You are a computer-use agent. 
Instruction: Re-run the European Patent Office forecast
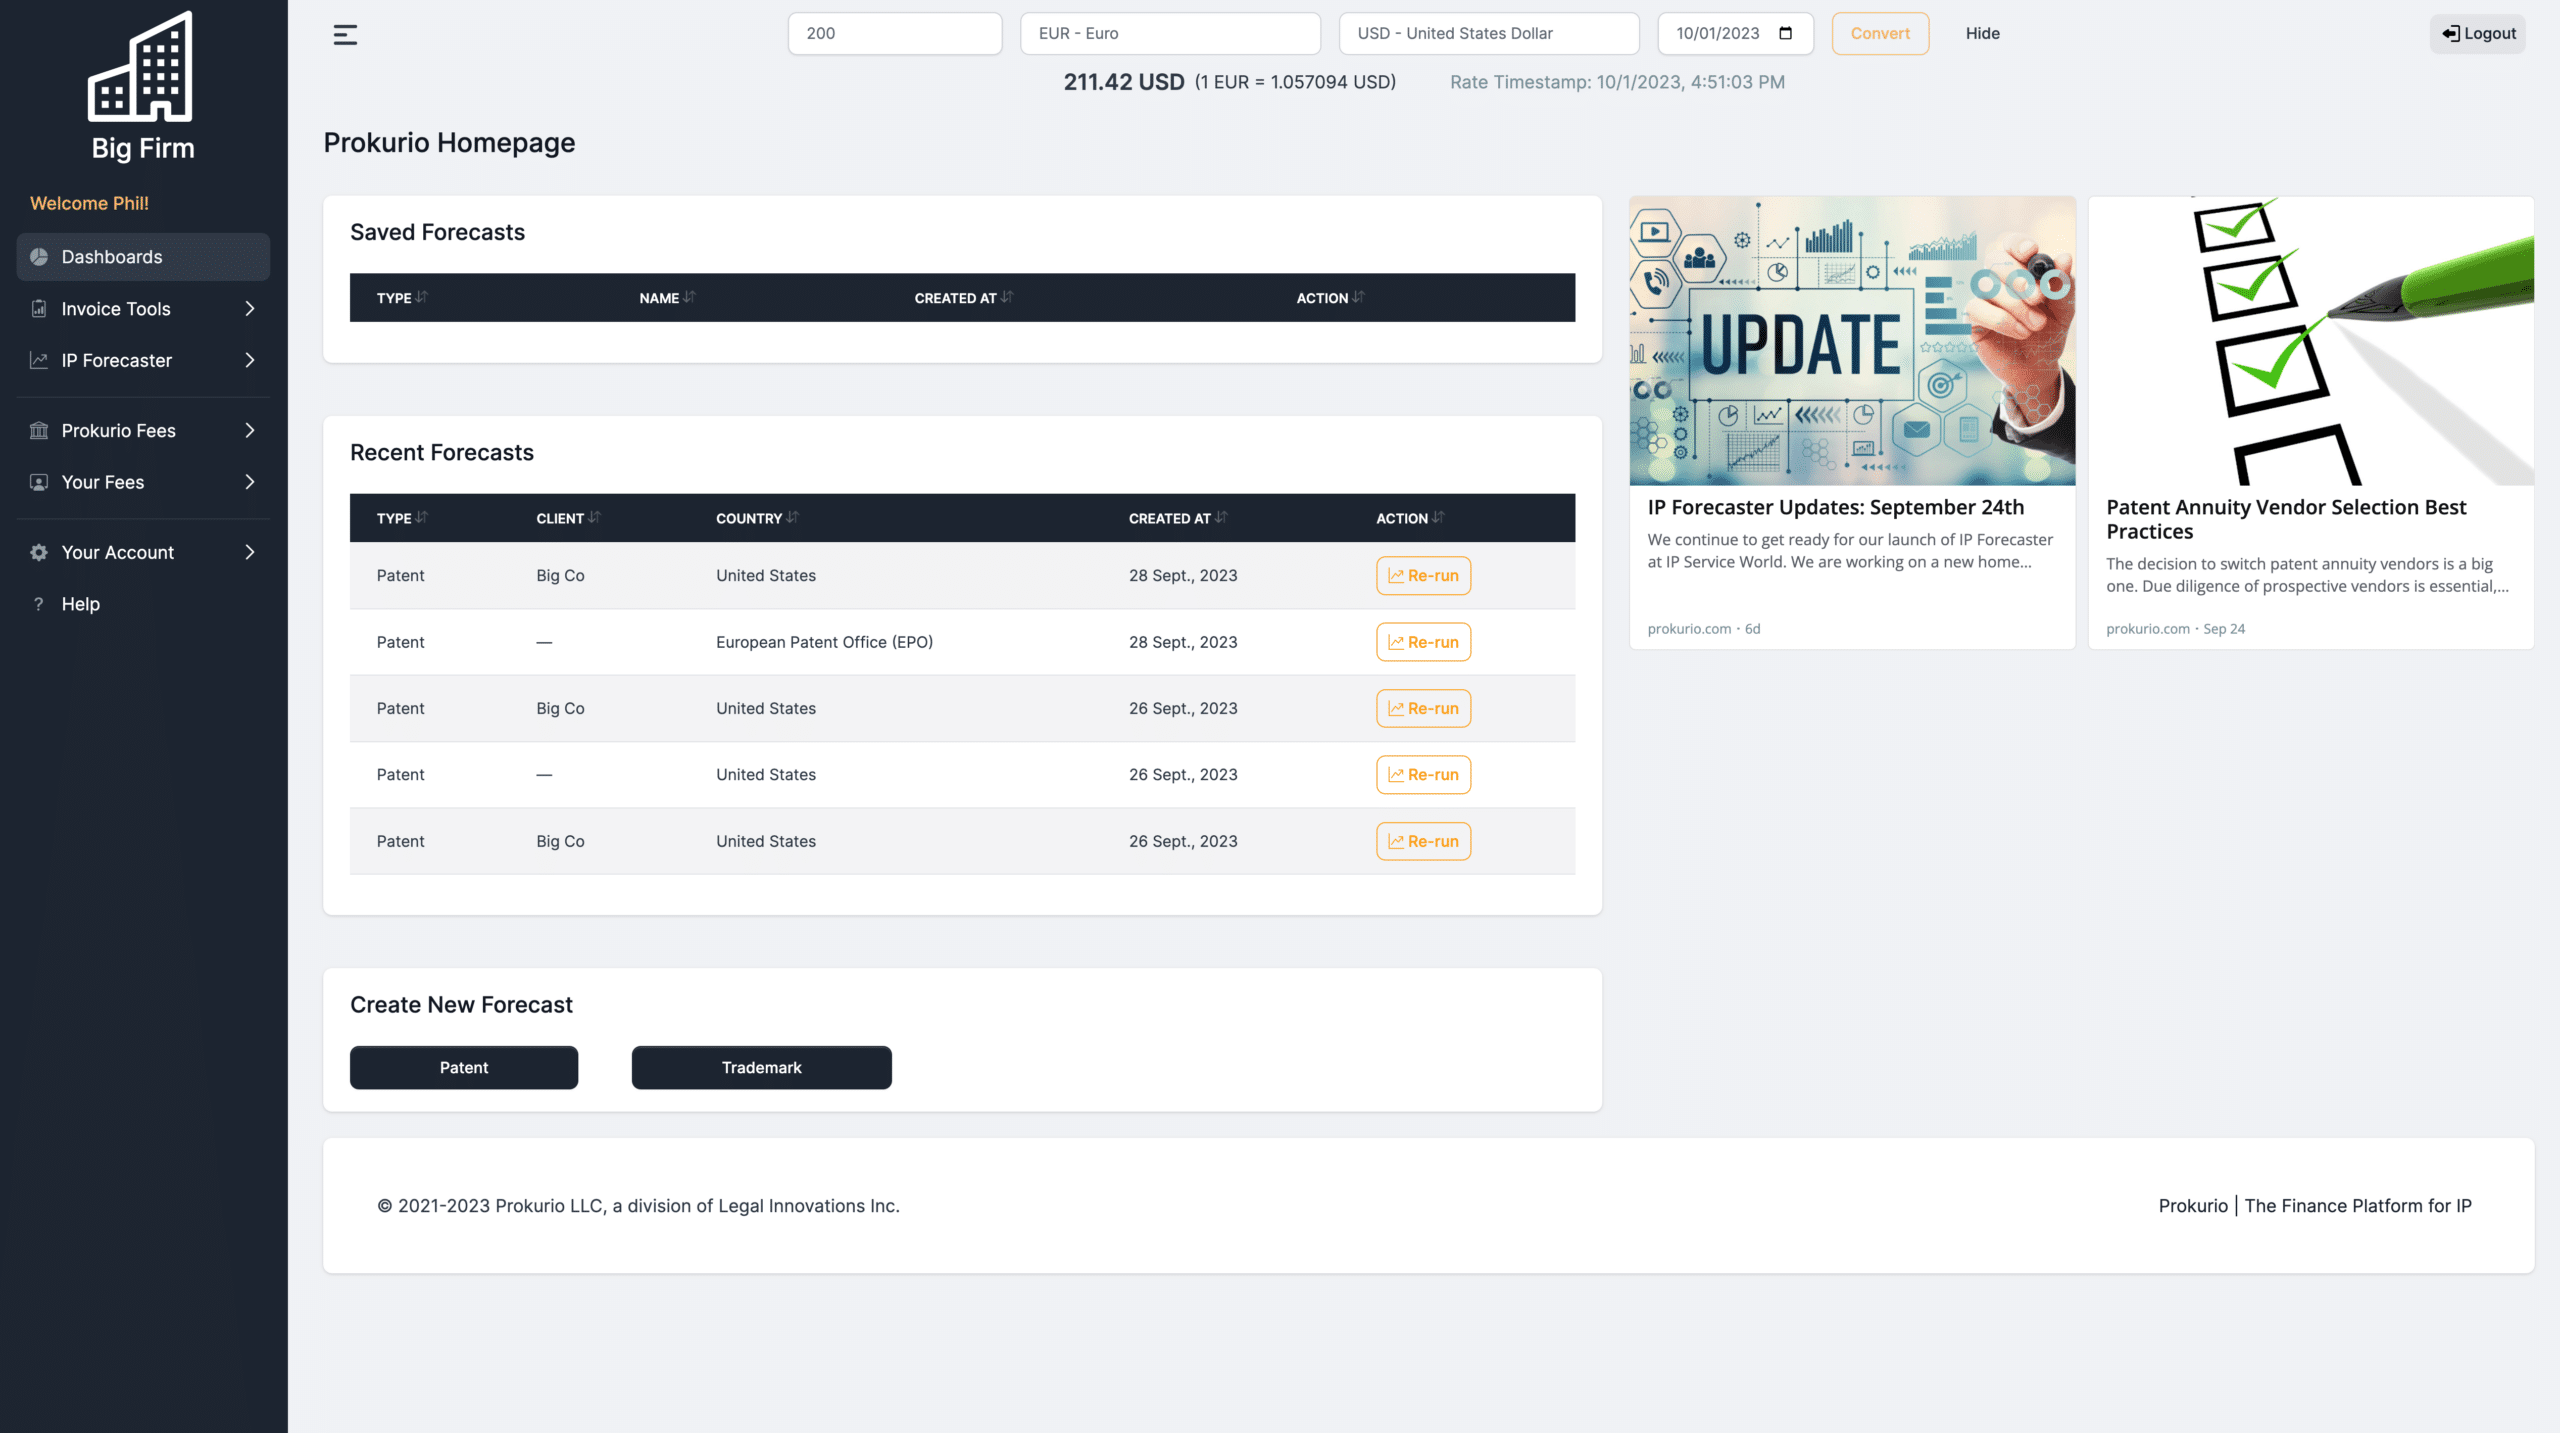[x=1423, y=642]
